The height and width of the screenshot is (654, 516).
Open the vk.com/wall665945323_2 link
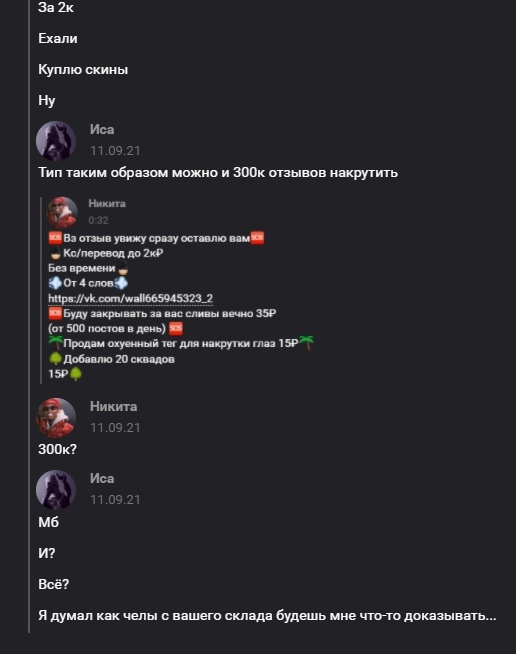[131, 298]
